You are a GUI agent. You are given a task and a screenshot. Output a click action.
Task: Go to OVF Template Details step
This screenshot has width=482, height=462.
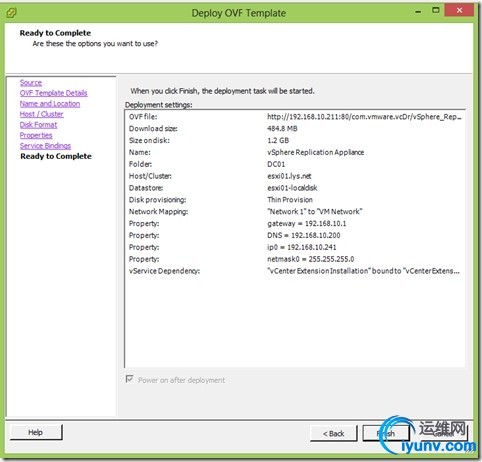(x=53, y=93)
